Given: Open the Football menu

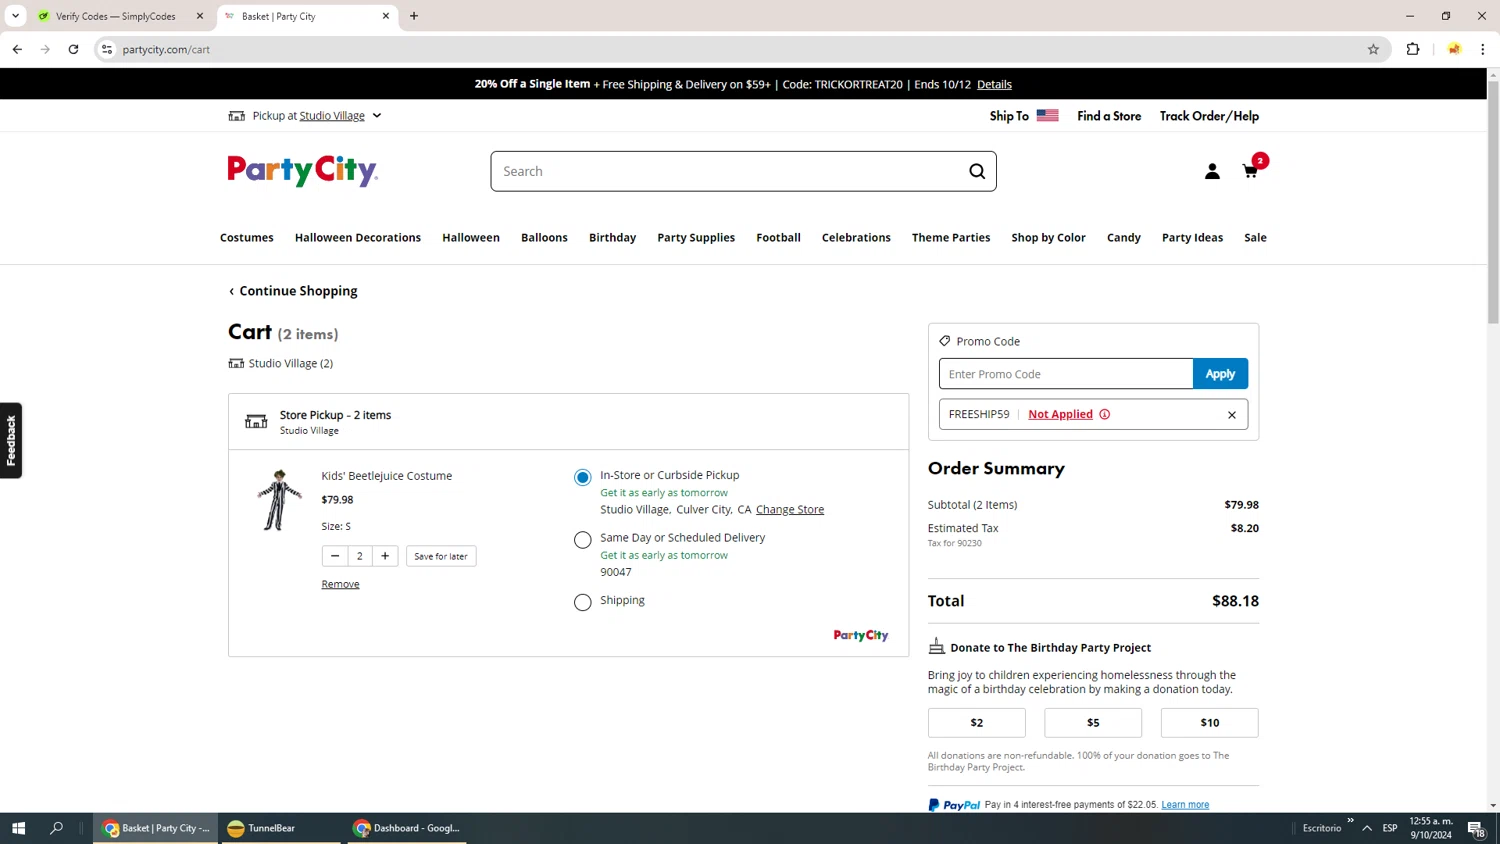Looking at the screenshot, I should (778, 238).
